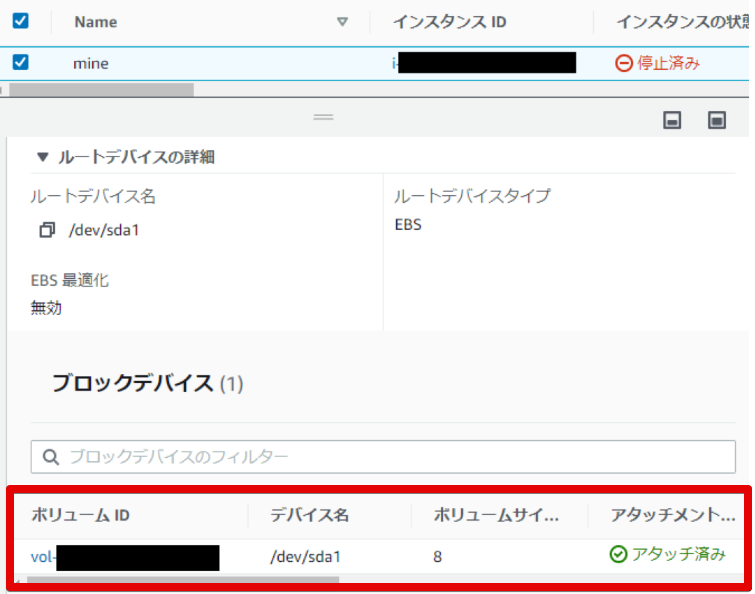Click the アタッチ済み attachment status
This screenshot has width=755, height=594.
tap(678, 554)
